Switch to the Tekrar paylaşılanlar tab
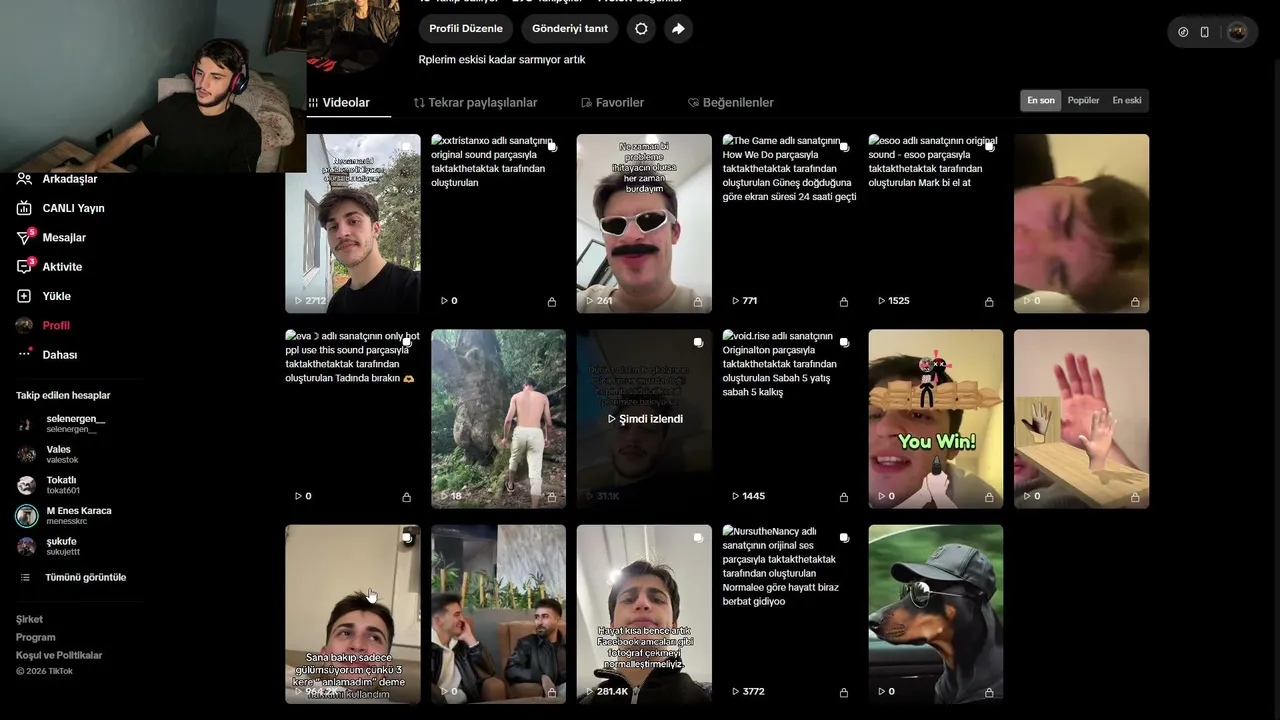Image resolution: width=1280 pixels, height=720 pixels. [x=476, y=103]
